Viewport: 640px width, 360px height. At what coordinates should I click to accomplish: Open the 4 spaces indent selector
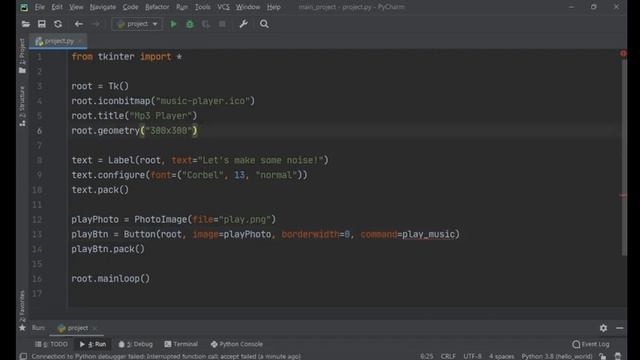tap(502, 356)
